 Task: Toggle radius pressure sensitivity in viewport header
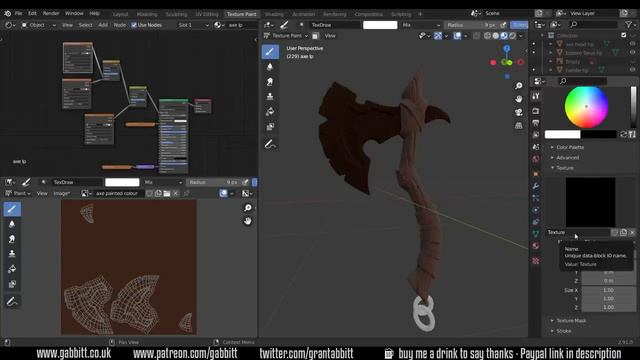[503, 25]
